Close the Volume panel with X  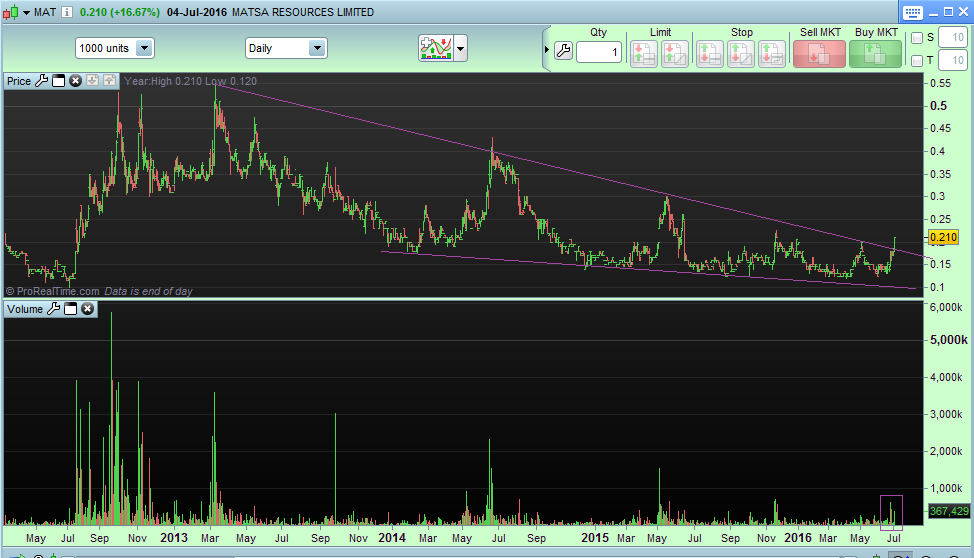point(88,309)
